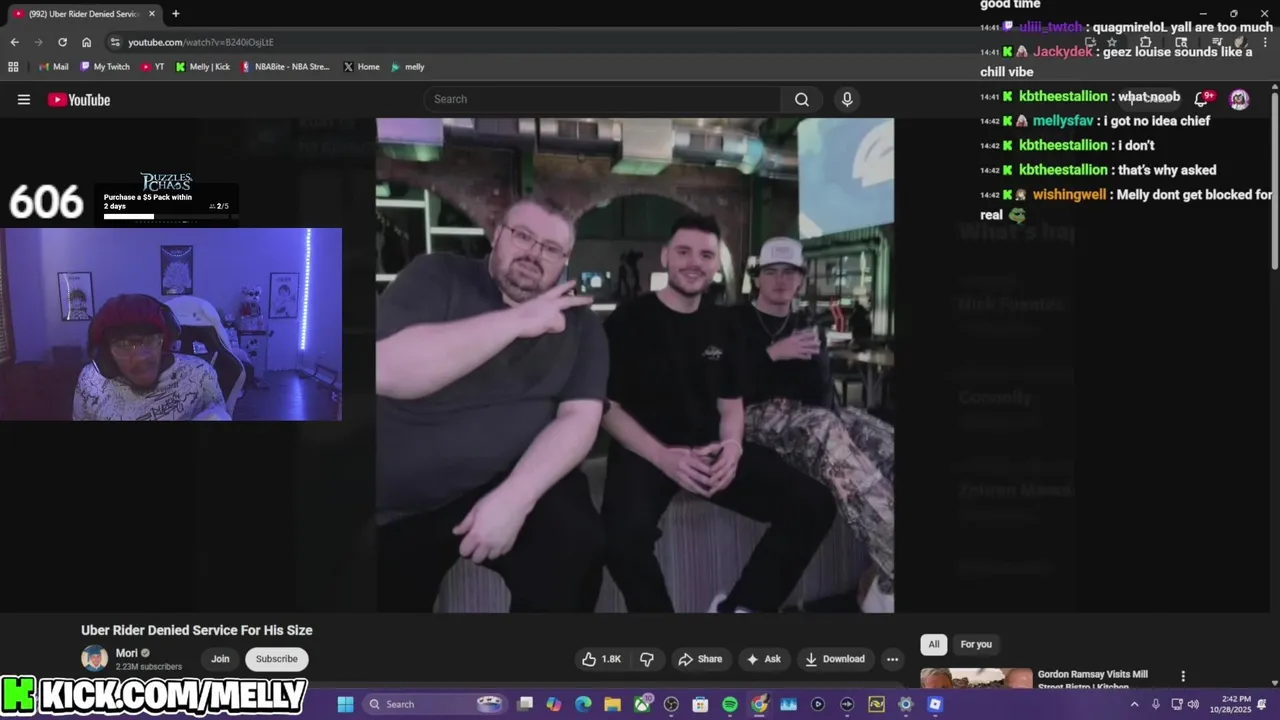
Task: Open Spotify from the taskbar
Action: coord(730,704)
